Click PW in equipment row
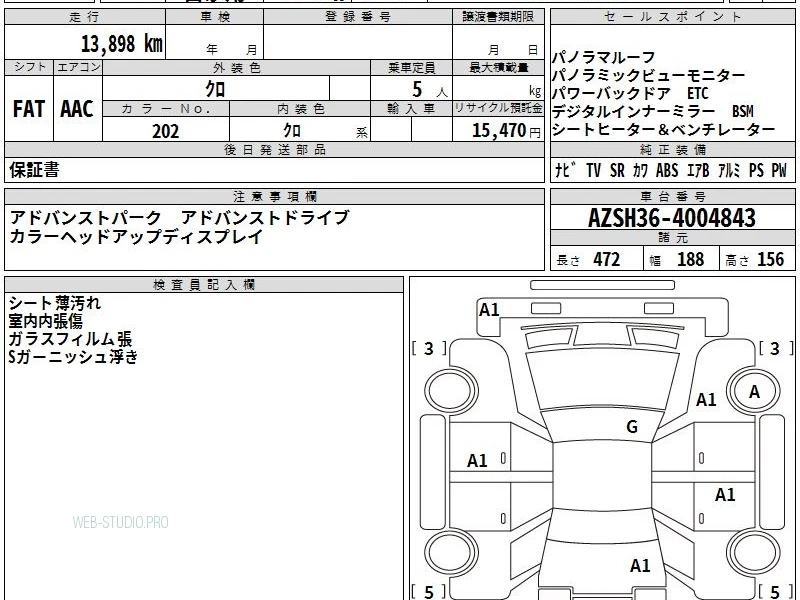The height and width of the screenshot is (600, 800). click(779, 170)
